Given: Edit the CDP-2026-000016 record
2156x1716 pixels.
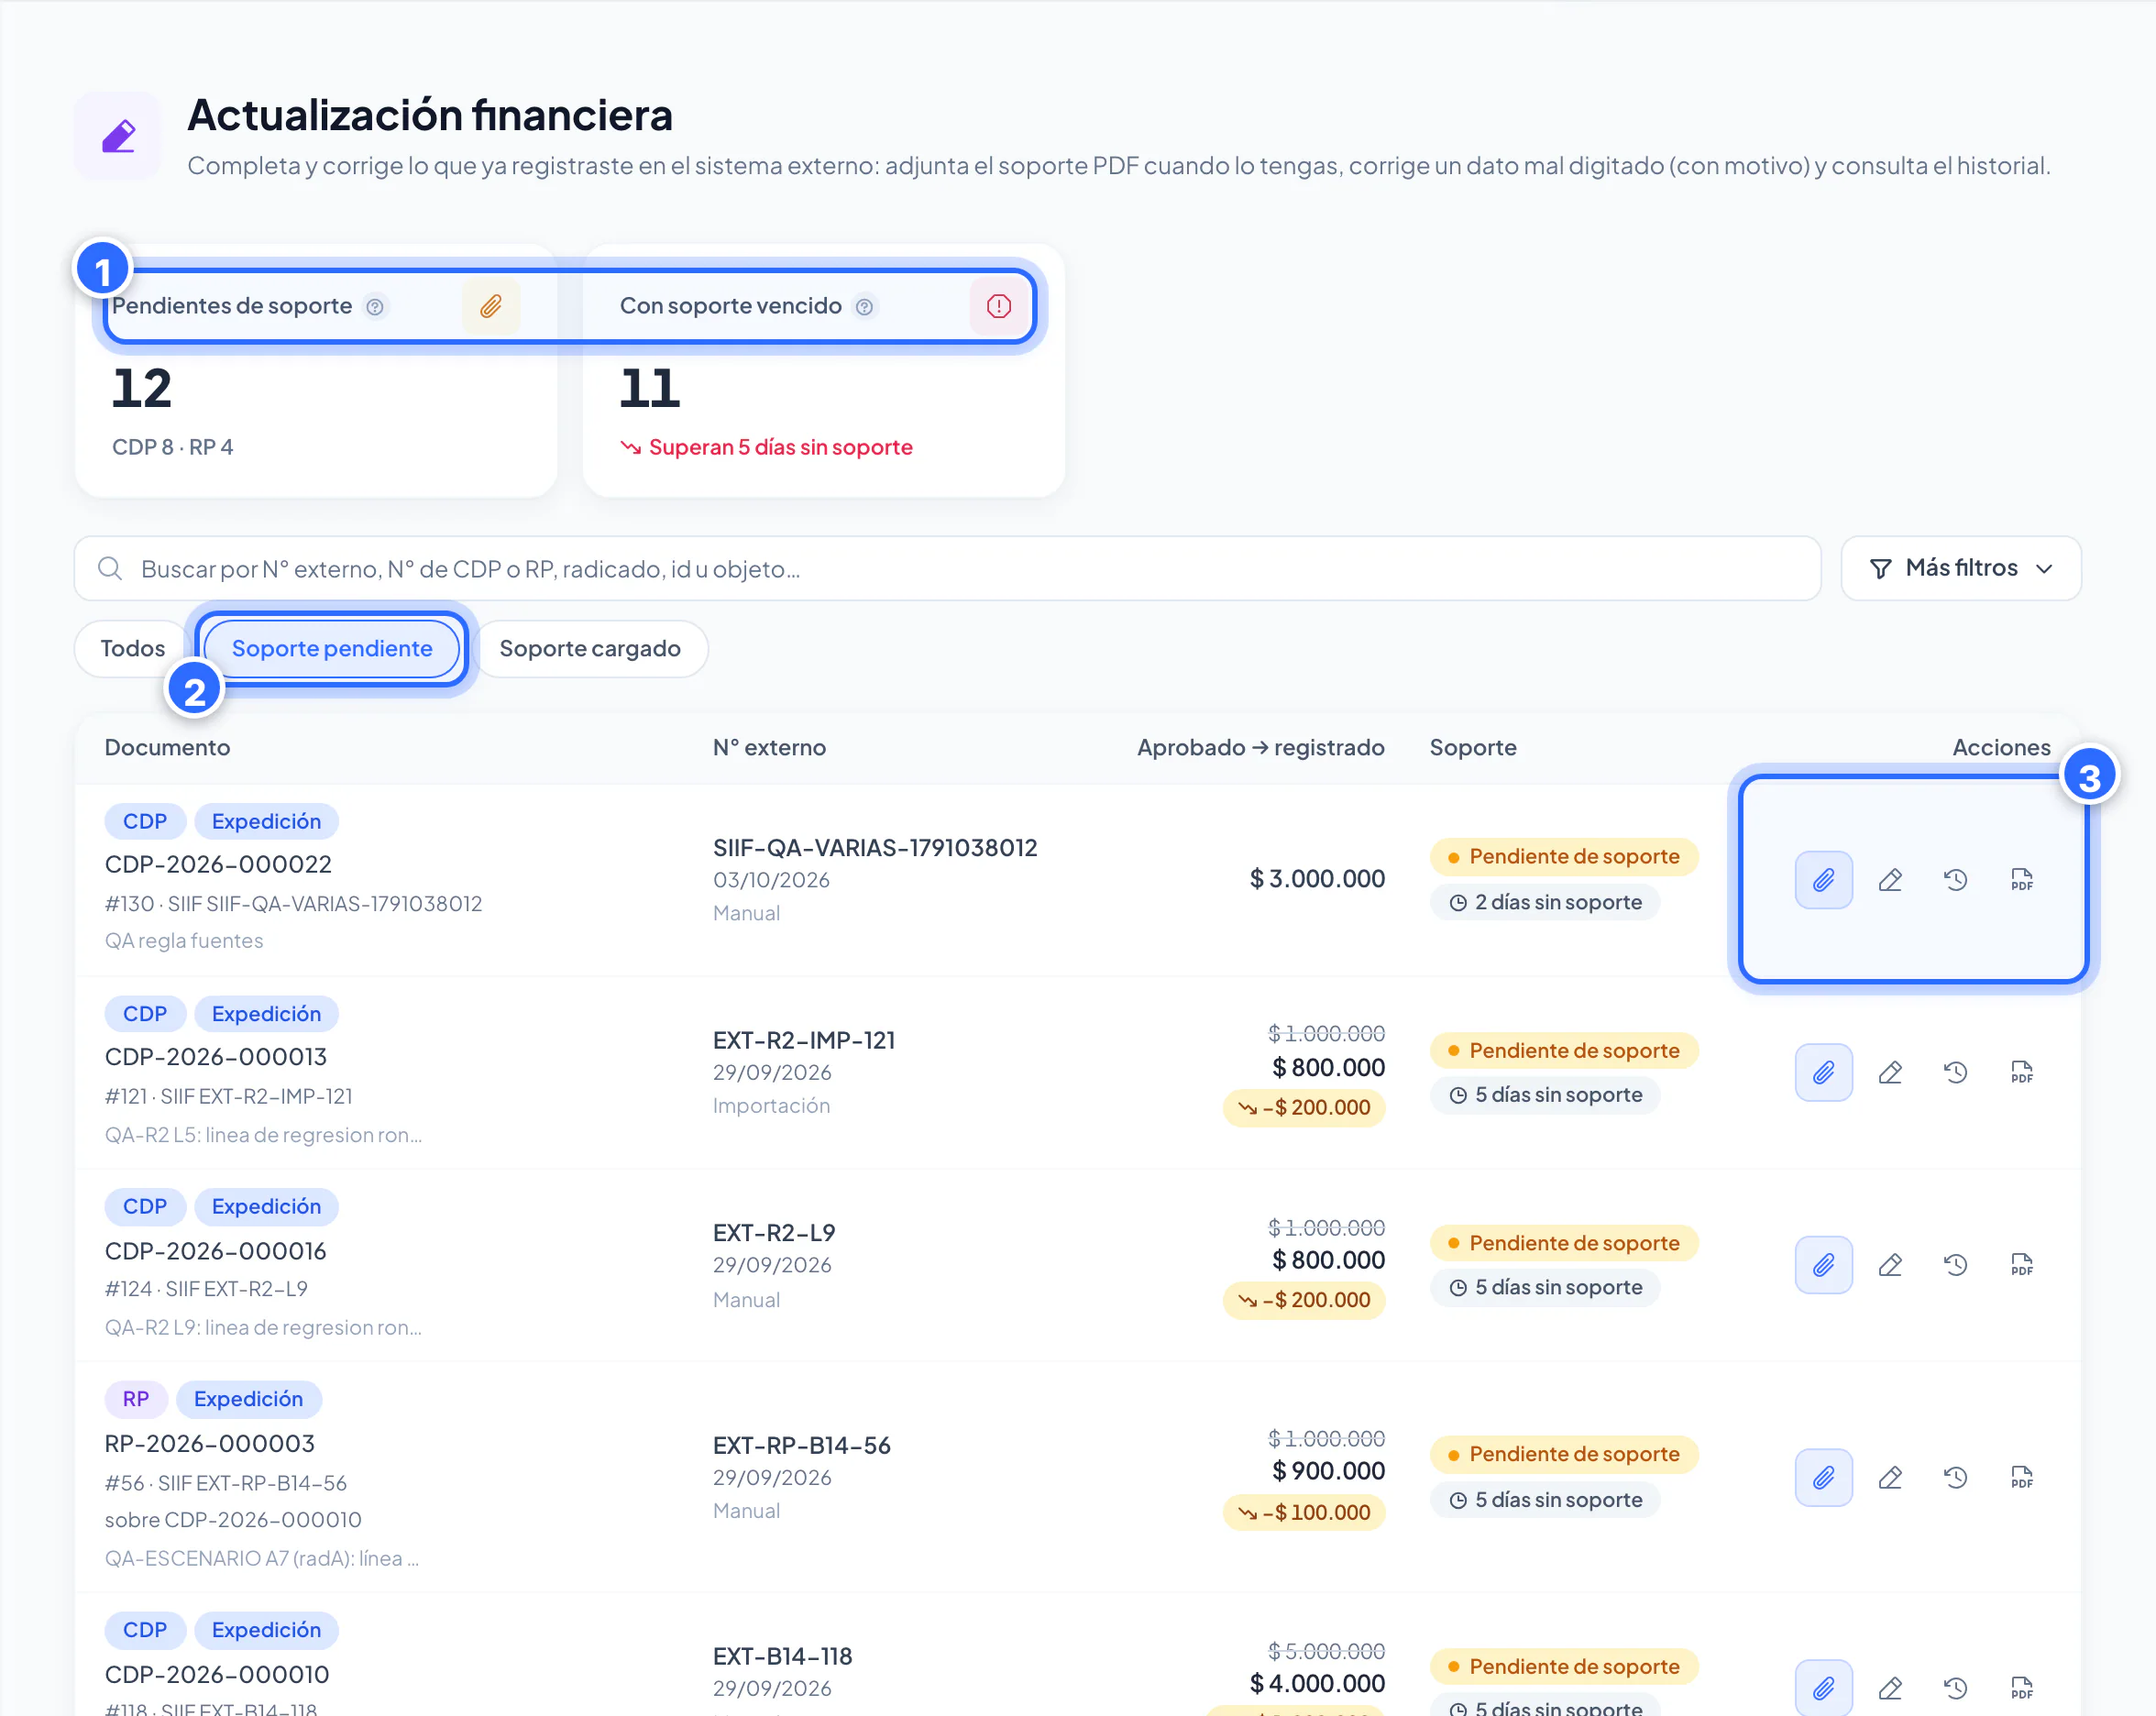Looking at the screenshot, I should 1889,1265.
